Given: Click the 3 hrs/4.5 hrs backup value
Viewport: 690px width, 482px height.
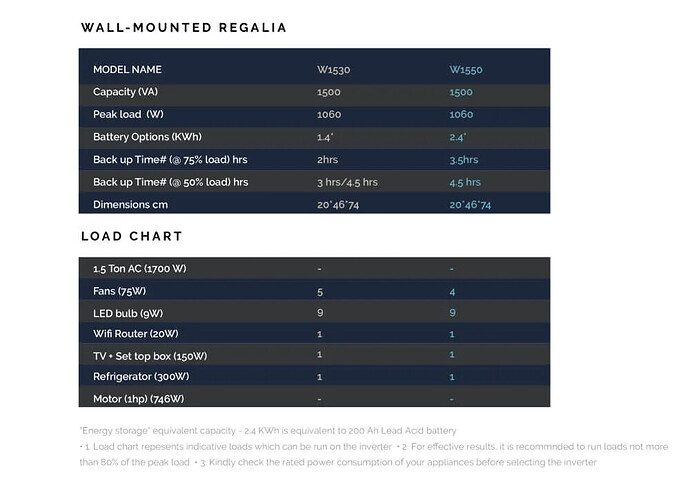Looking at the screenshot, I should (347, 182).
